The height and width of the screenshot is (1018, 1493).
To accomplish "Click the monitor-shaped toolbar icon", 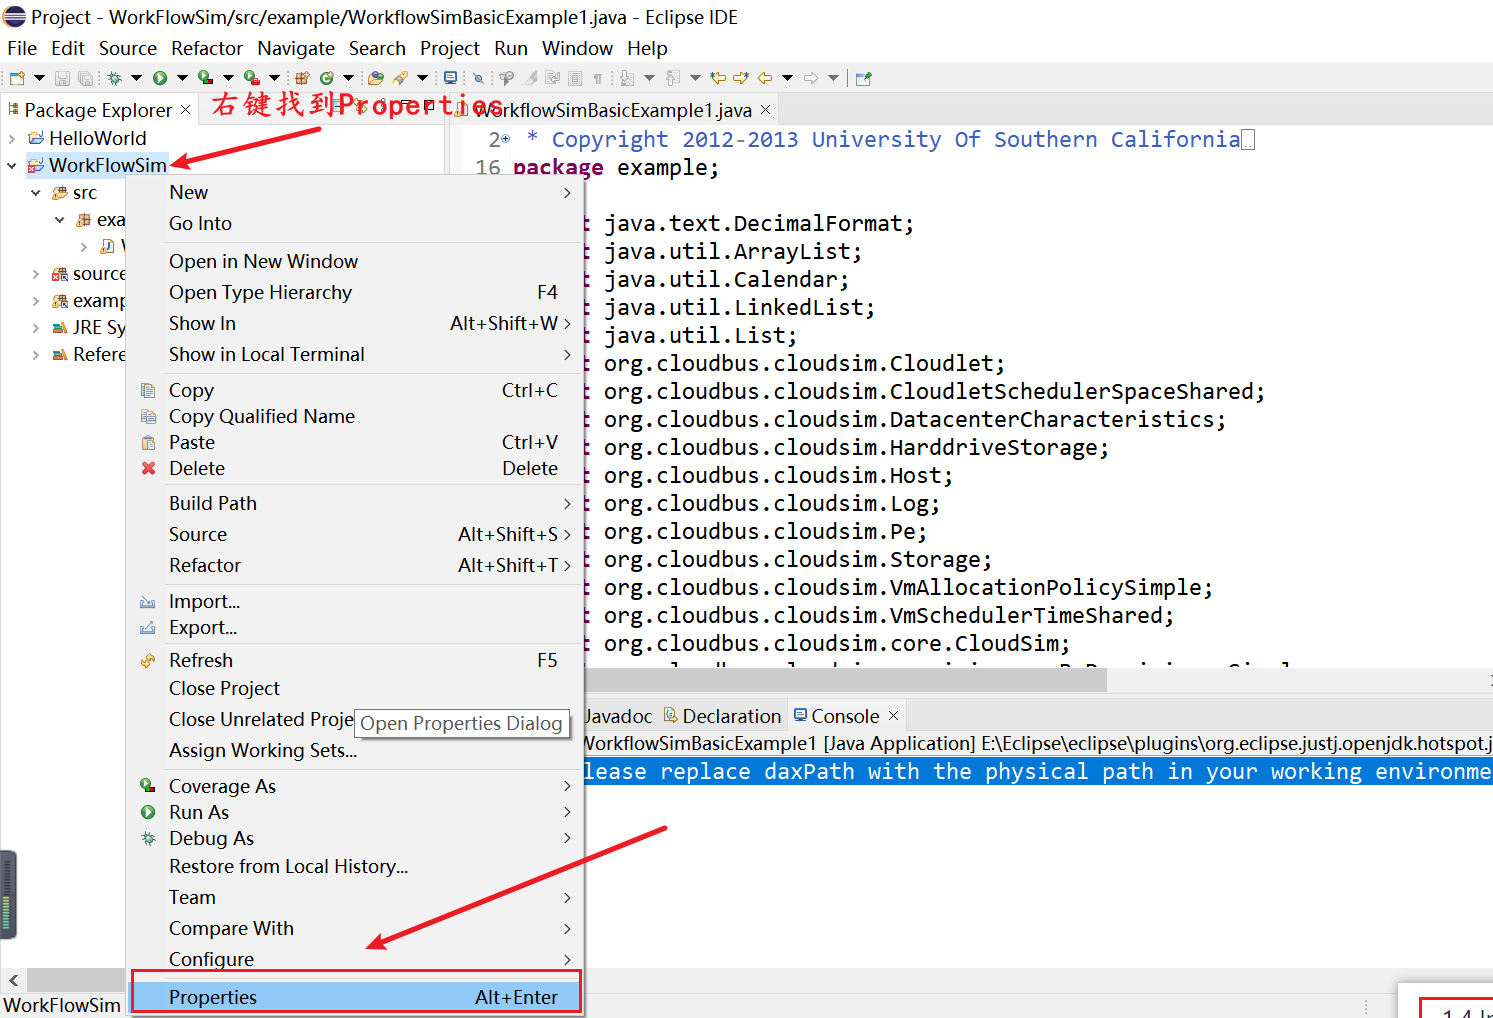I will (450, 78).
